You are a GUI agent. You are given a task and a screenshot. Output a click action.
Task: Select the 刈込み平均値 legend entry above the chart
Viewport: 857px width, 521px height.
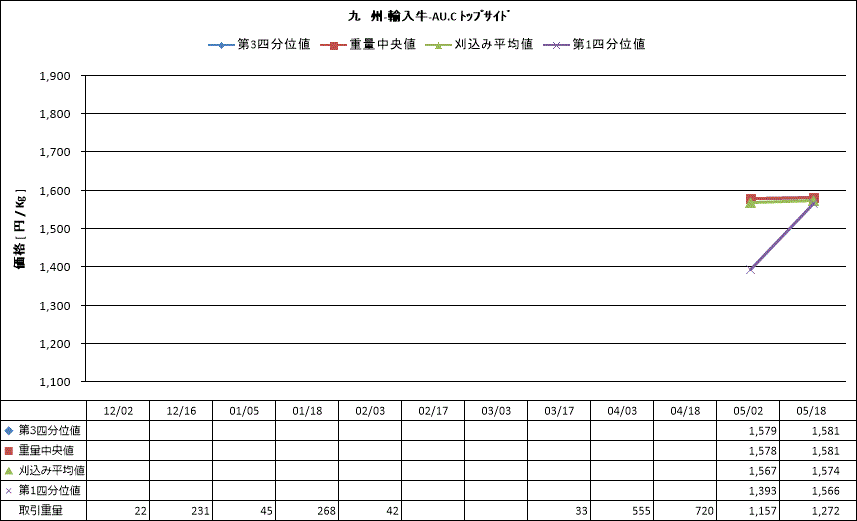click(479, 44)
